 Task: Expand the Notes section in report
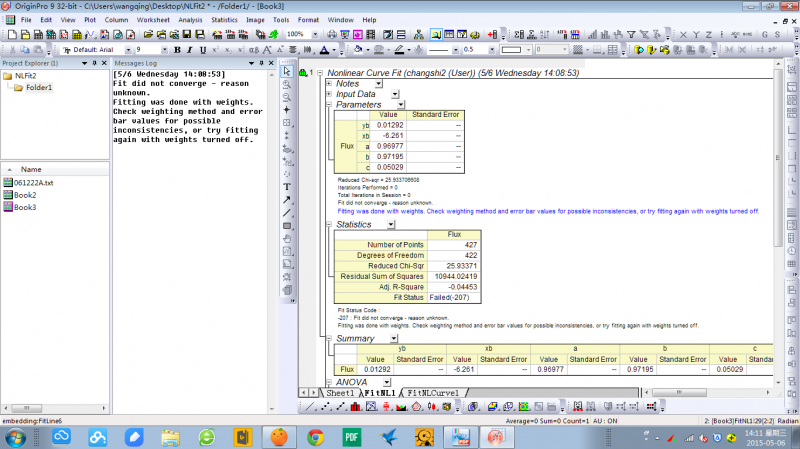click(x=330, y=84)
